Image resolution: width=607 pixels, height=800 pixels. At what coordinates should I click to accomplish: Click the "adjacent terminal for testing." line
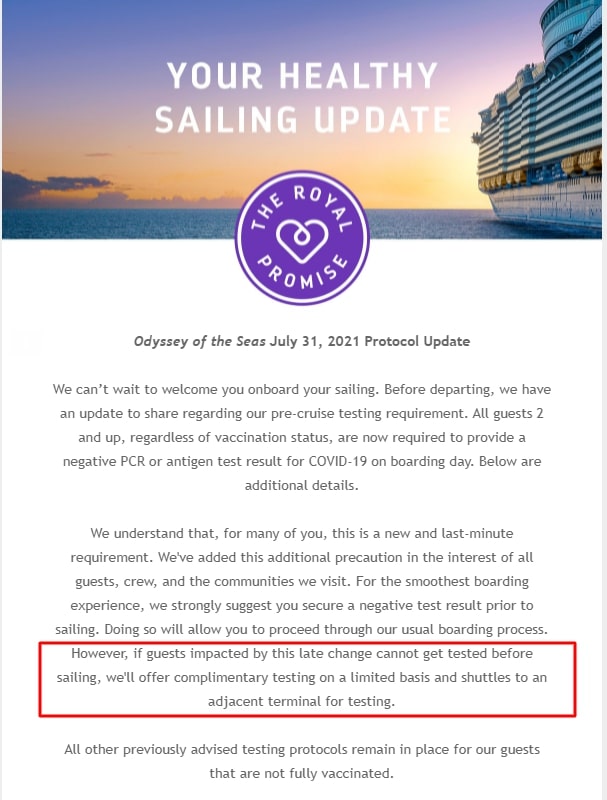pos(301,702)
